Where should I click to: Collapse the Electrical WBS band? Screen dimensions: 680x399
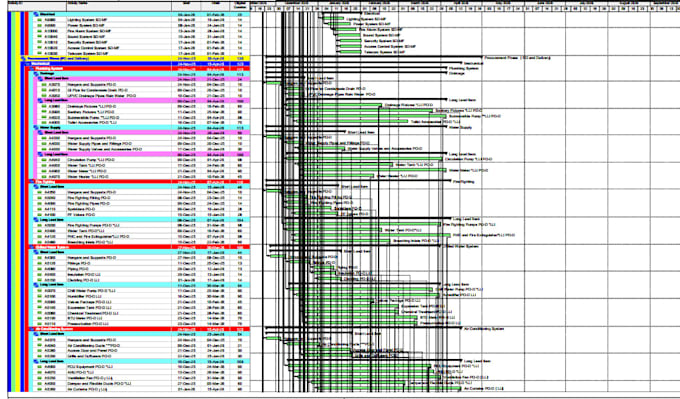(x=36, y=14)
